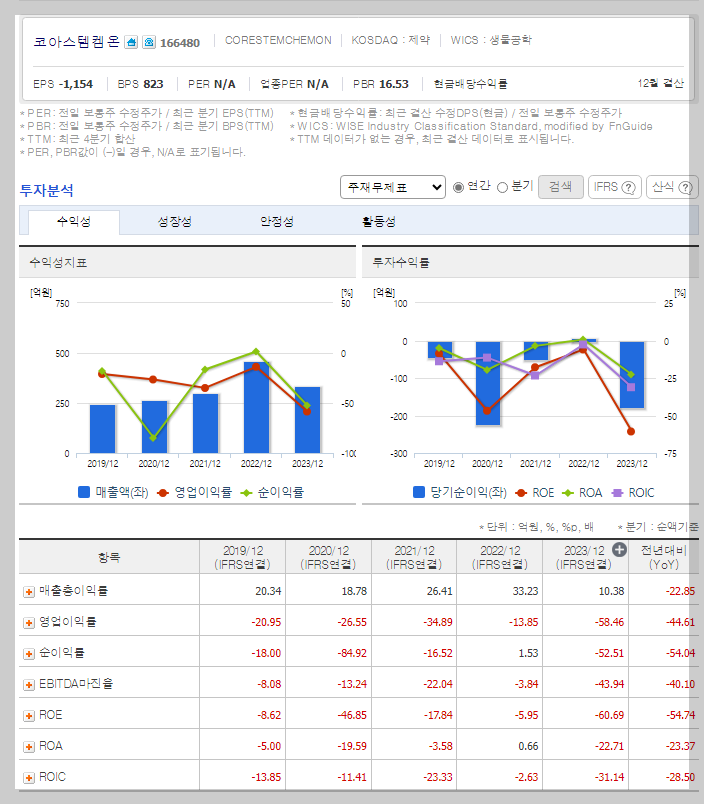Expand the 매출총이익률 row
This screenshot has height=804, width=704.
tap(29, 592)
